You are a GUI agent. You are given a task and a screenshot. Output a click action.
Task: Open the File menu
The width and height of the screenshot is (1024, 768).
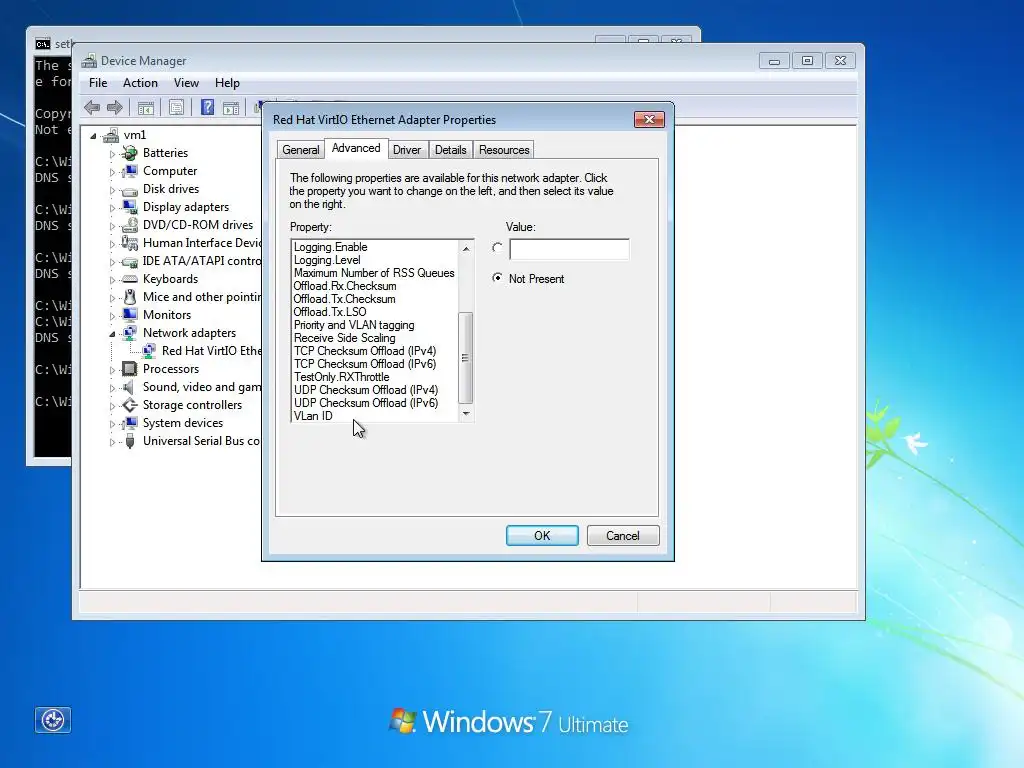coord(98,83)
